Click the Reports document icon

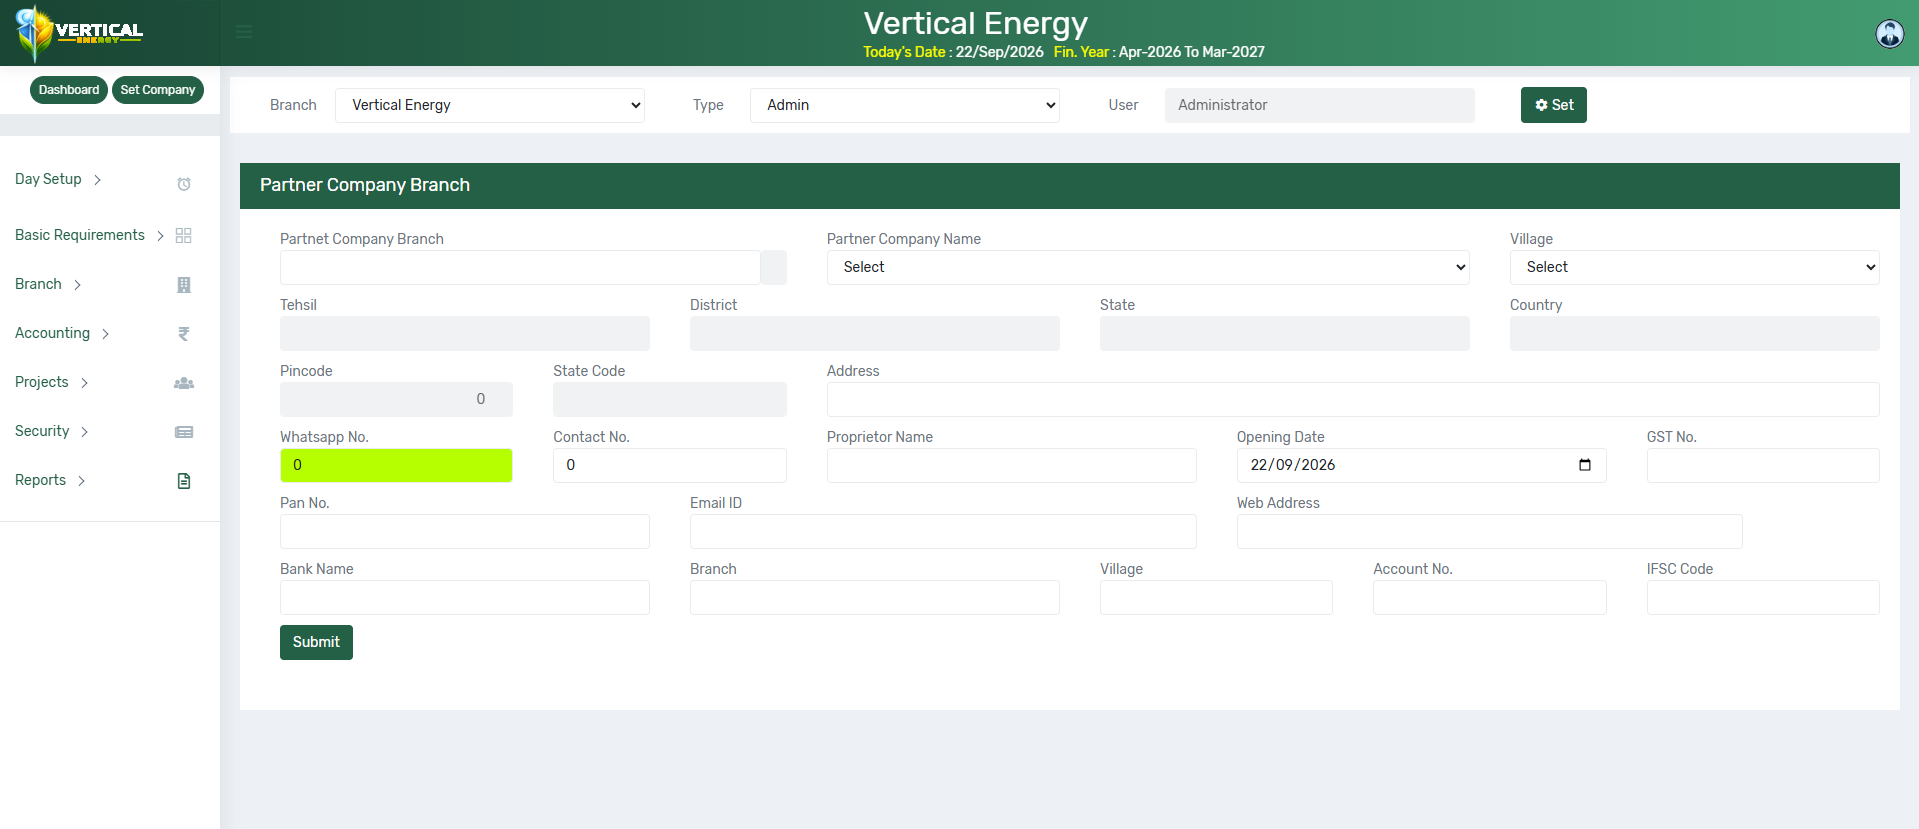click(184, 481)
